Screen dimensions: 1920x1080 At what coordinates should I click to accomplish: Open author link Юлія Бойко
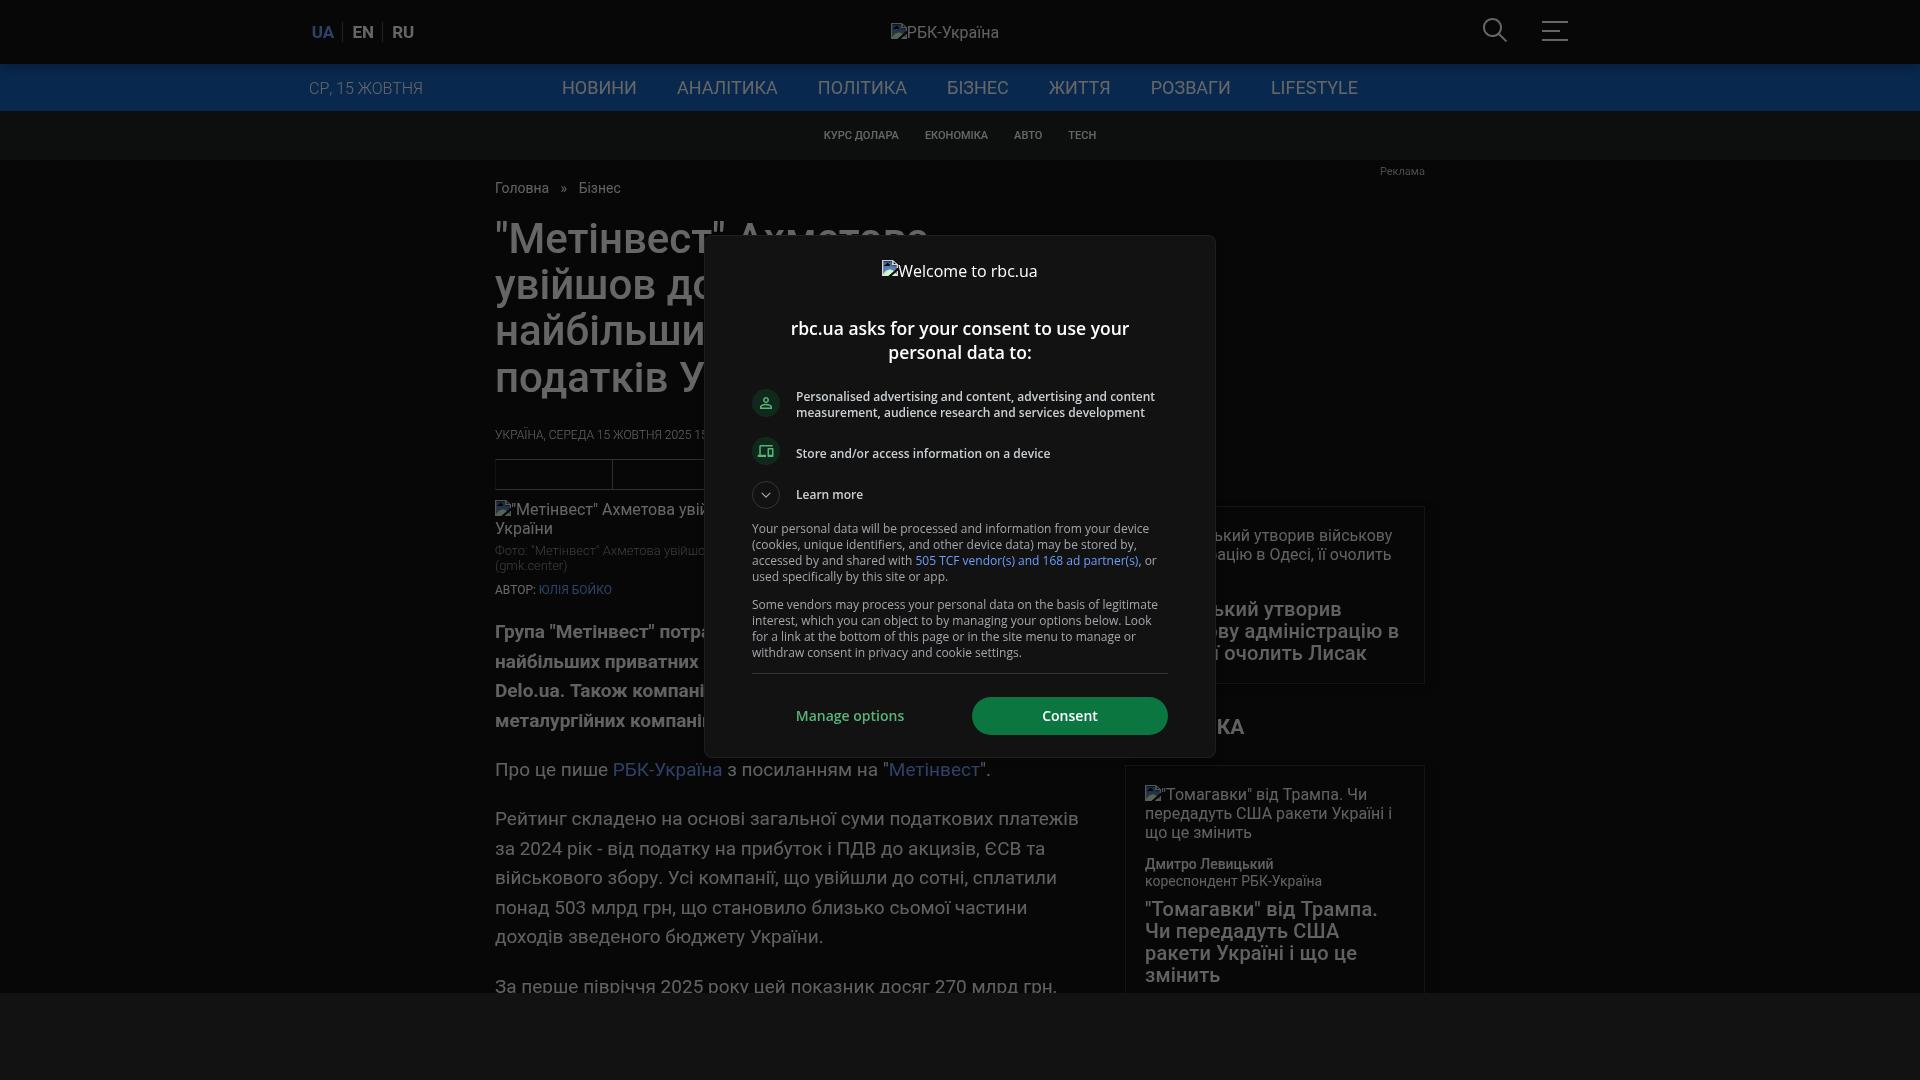click(575, 590)
